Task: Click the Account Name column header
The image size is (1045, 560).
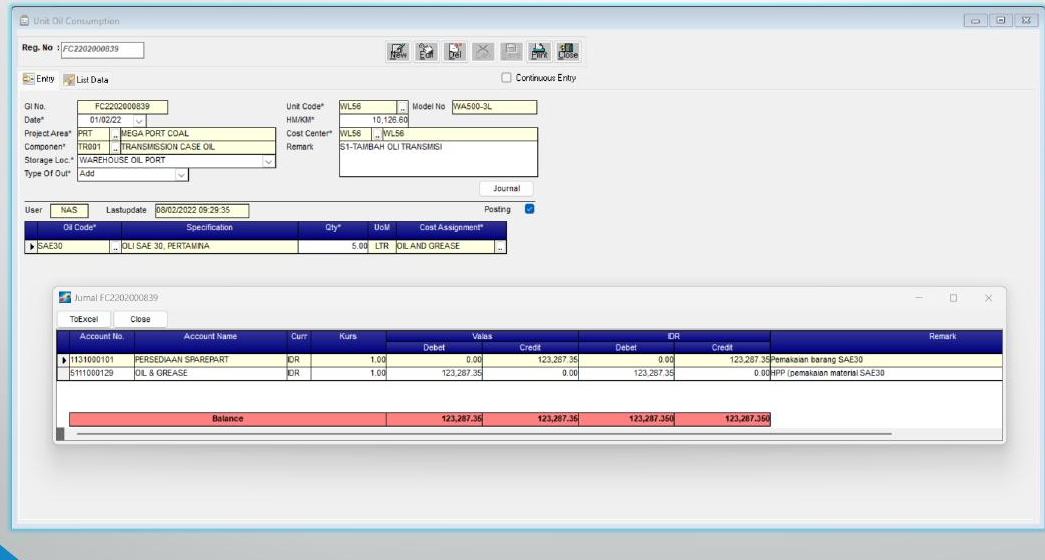Action: [211, 341]
